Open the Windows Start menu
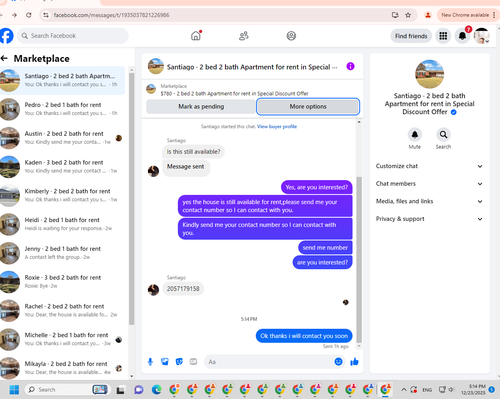Viewport: 500px width, 399px height. pos(14,389)
